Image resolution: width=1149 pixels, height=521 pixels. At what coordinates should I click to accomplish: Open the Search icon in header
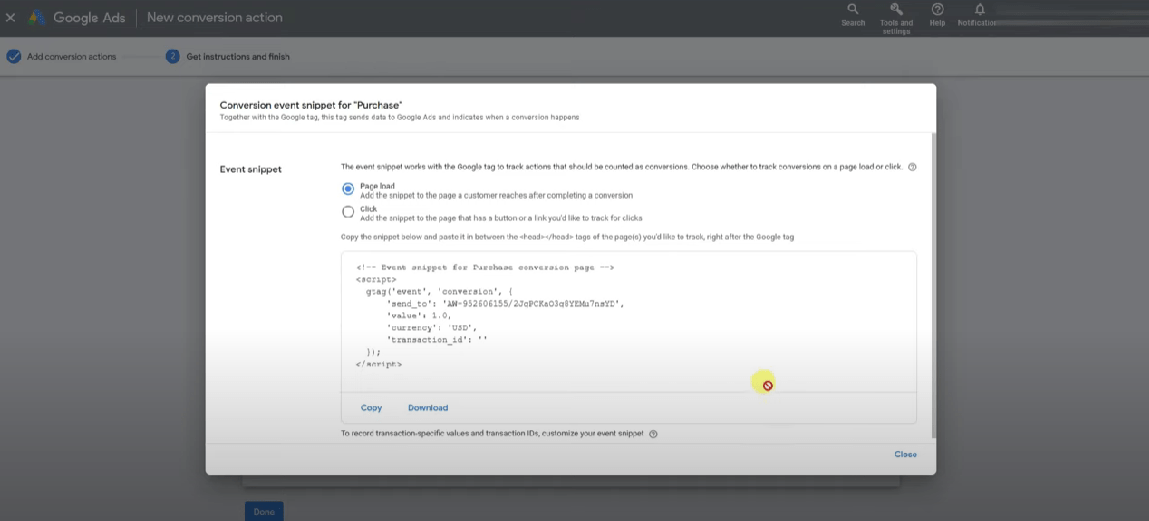[852, 10]
